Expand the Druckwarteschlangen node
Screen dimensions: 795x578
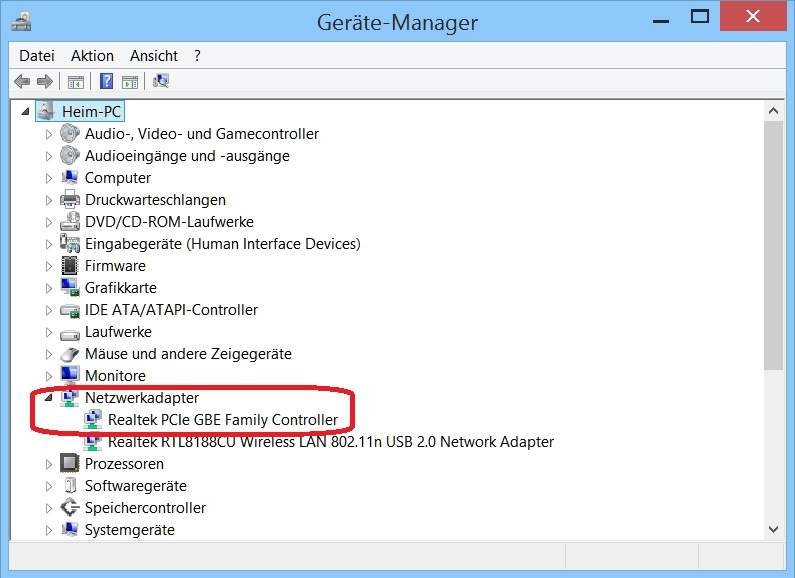point(49,200)
